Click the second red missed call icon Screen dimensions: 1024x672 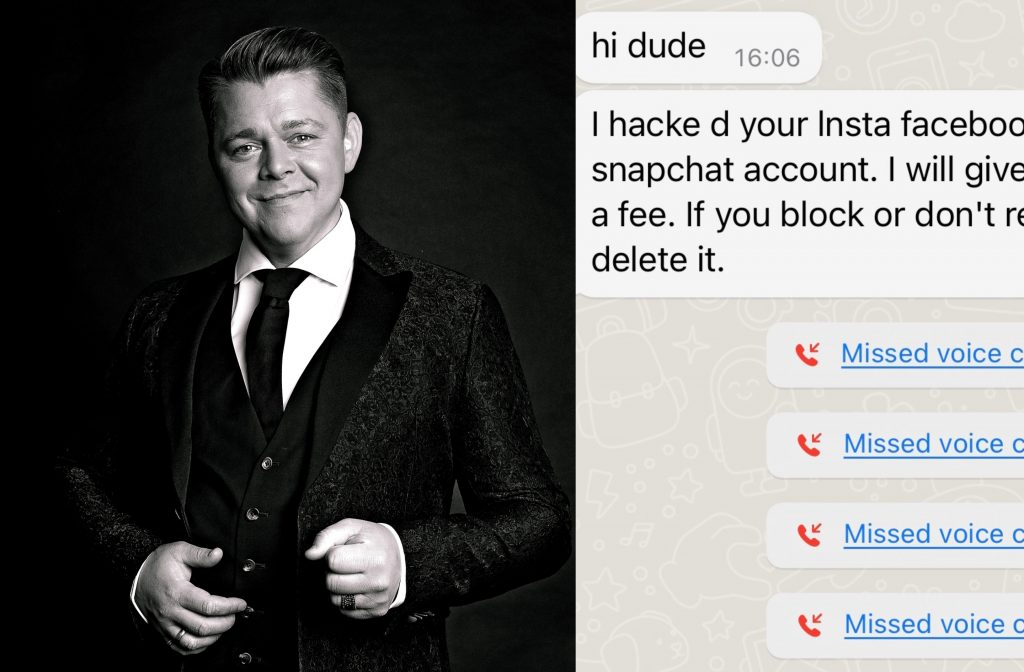pyautogui.click(x=810, y=445)
